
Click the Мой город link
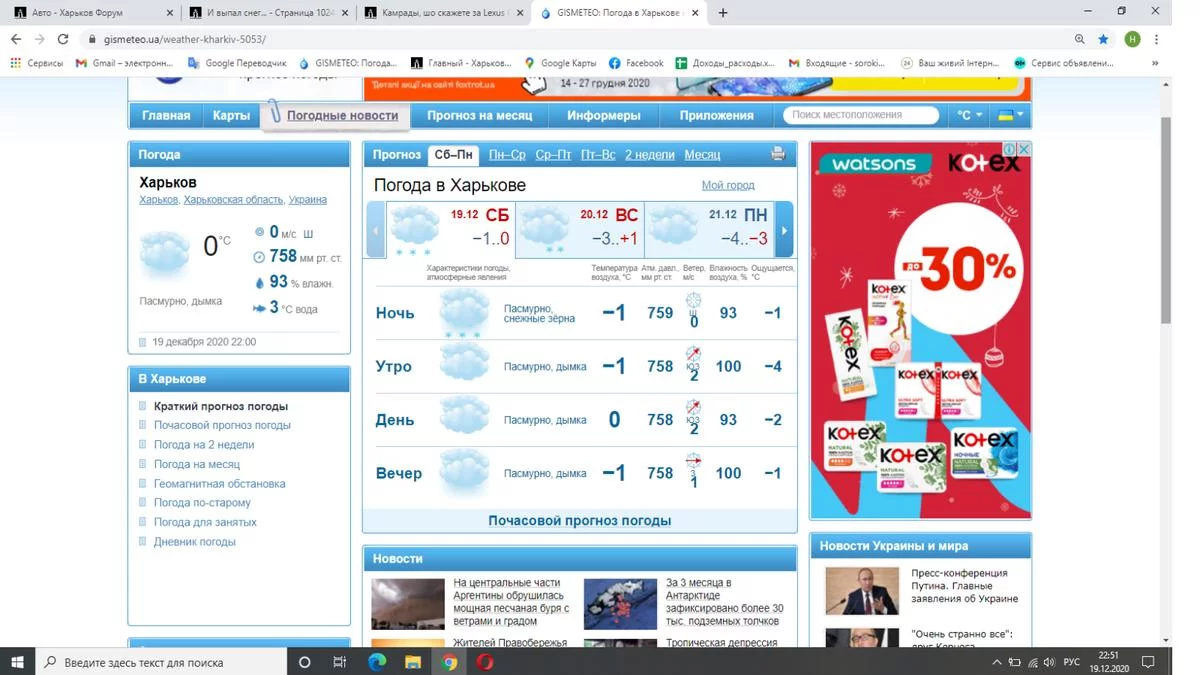tap(728, 185)
